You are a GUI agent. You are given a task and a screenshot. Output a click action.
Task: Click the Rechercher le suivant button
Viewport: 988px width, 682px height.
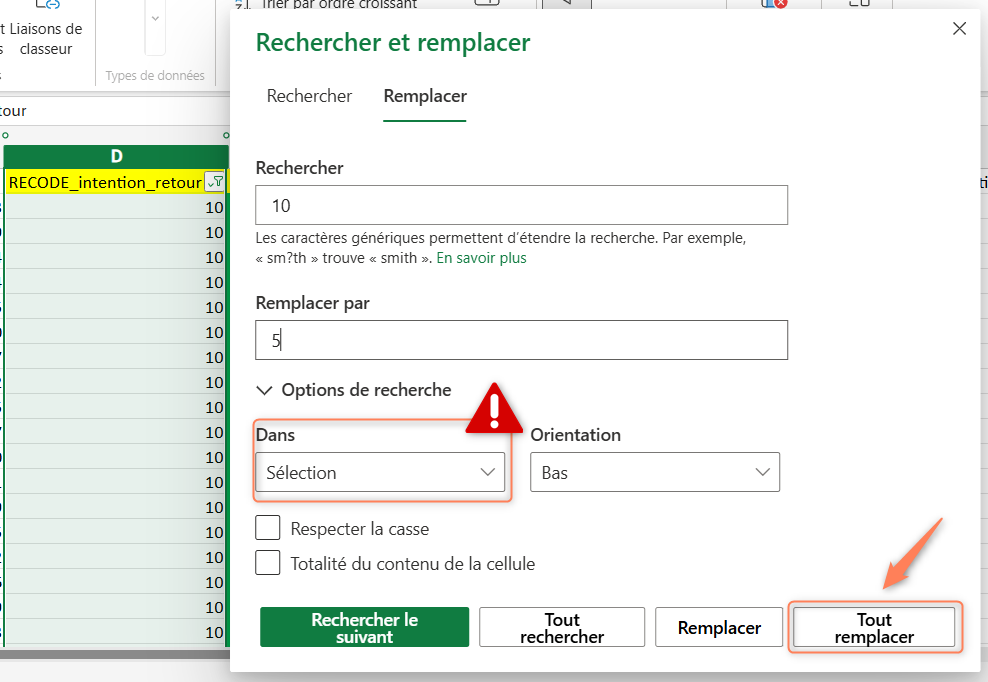pos(364,628)
